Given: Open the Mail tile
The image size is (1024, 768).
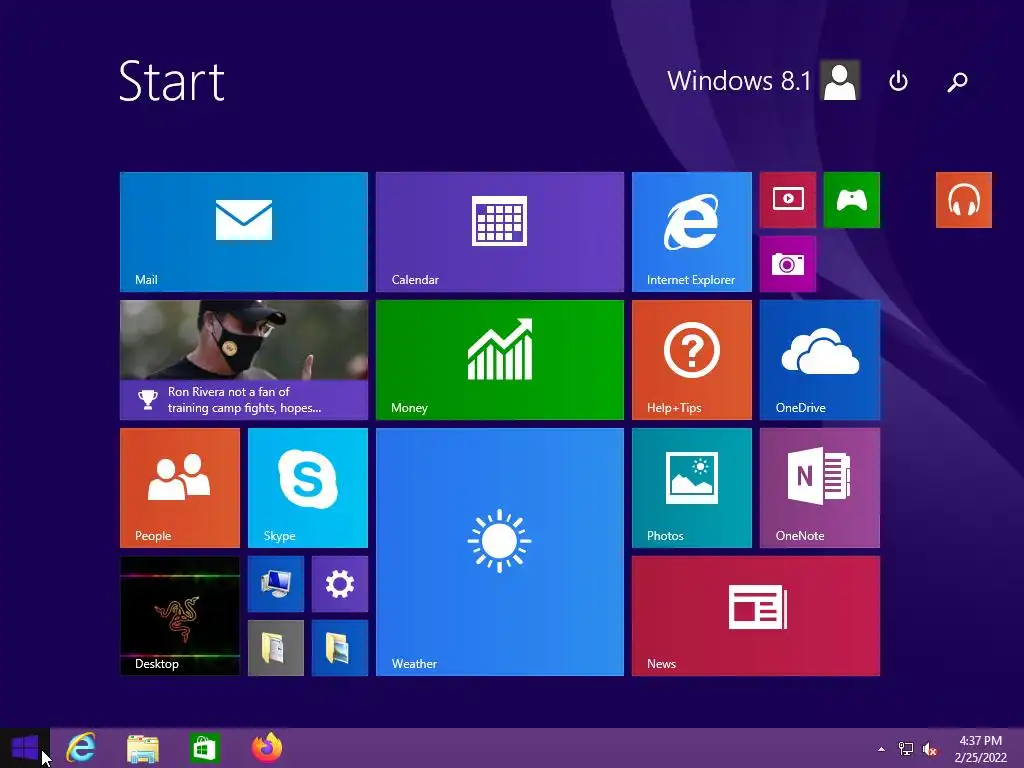Looking at the screenshot, I should [244, 232].
